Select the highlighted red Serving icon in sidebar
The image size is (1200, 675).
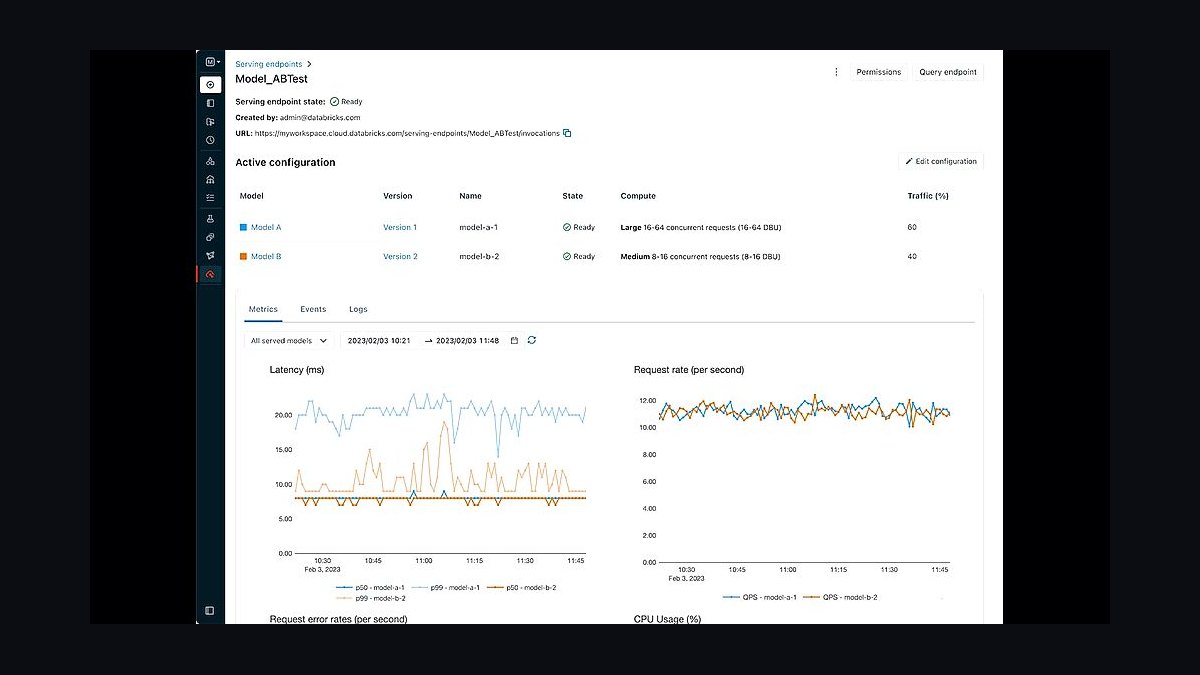point(210,274)
